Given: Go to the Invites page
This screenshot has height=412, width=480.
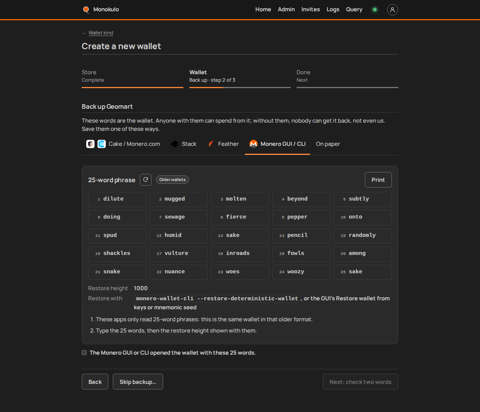Looking at the screenshot, I should 310,9.
